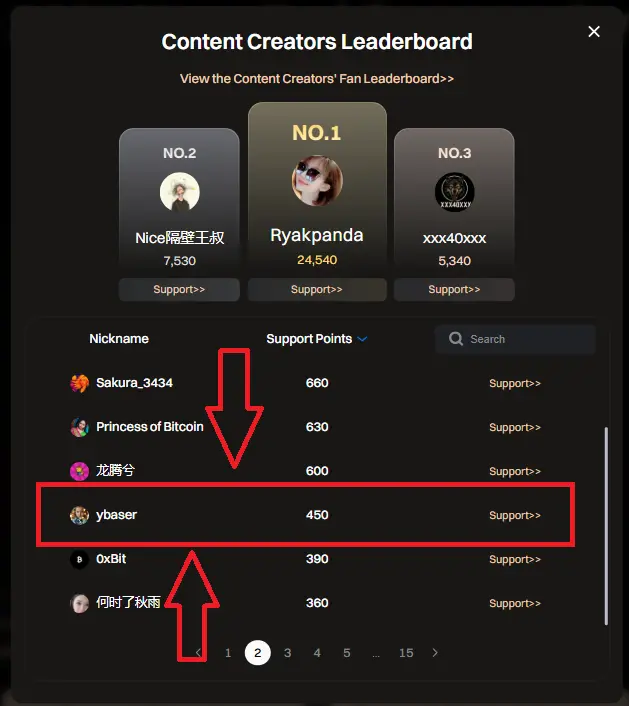629x706 pixels.
Task: Click ybaser's avatar icon
Action: [x=79, y=516]
